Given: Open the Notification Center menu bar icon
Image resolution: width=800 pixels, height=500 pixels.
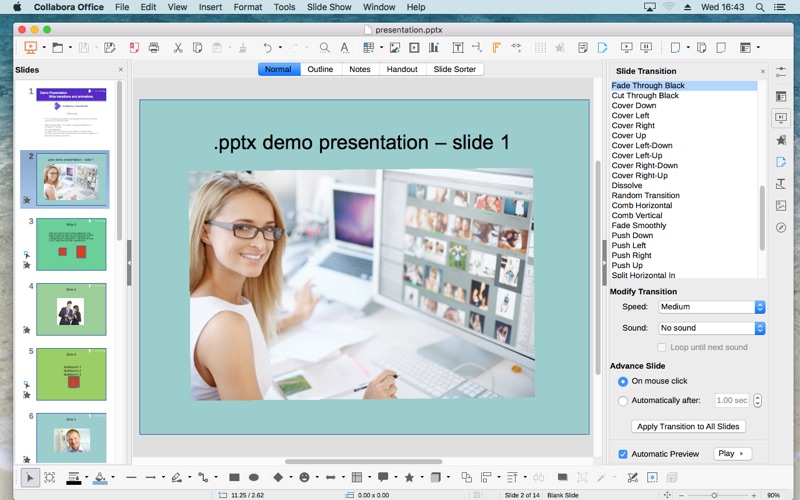Looking at the screenshot, I should [780, 7].
